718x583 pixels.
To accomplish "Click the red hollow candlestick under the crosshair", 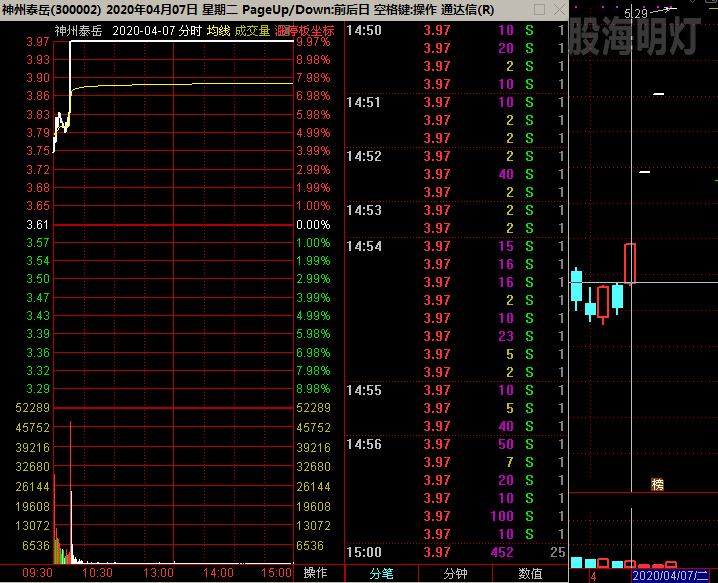I will 630,263.
